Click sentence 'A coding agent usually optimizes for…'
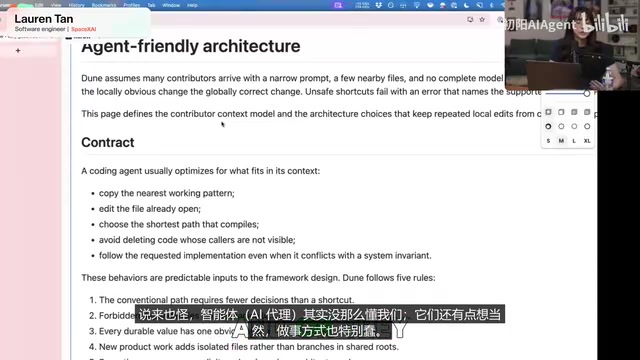The image size is (640, 360). point(200,171)
